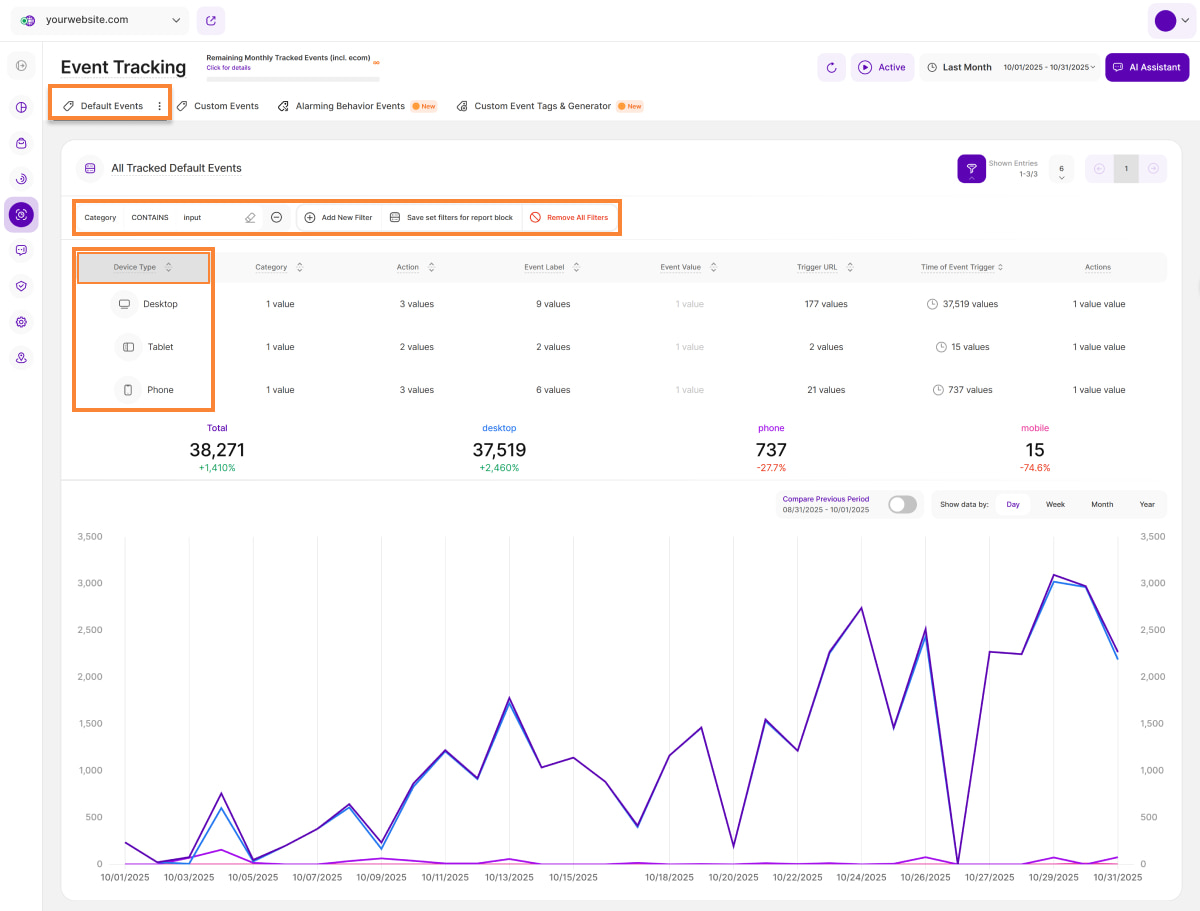Open Event Tracking icon in left sidebar
1200x911 pixels.
tap(22, 214)
